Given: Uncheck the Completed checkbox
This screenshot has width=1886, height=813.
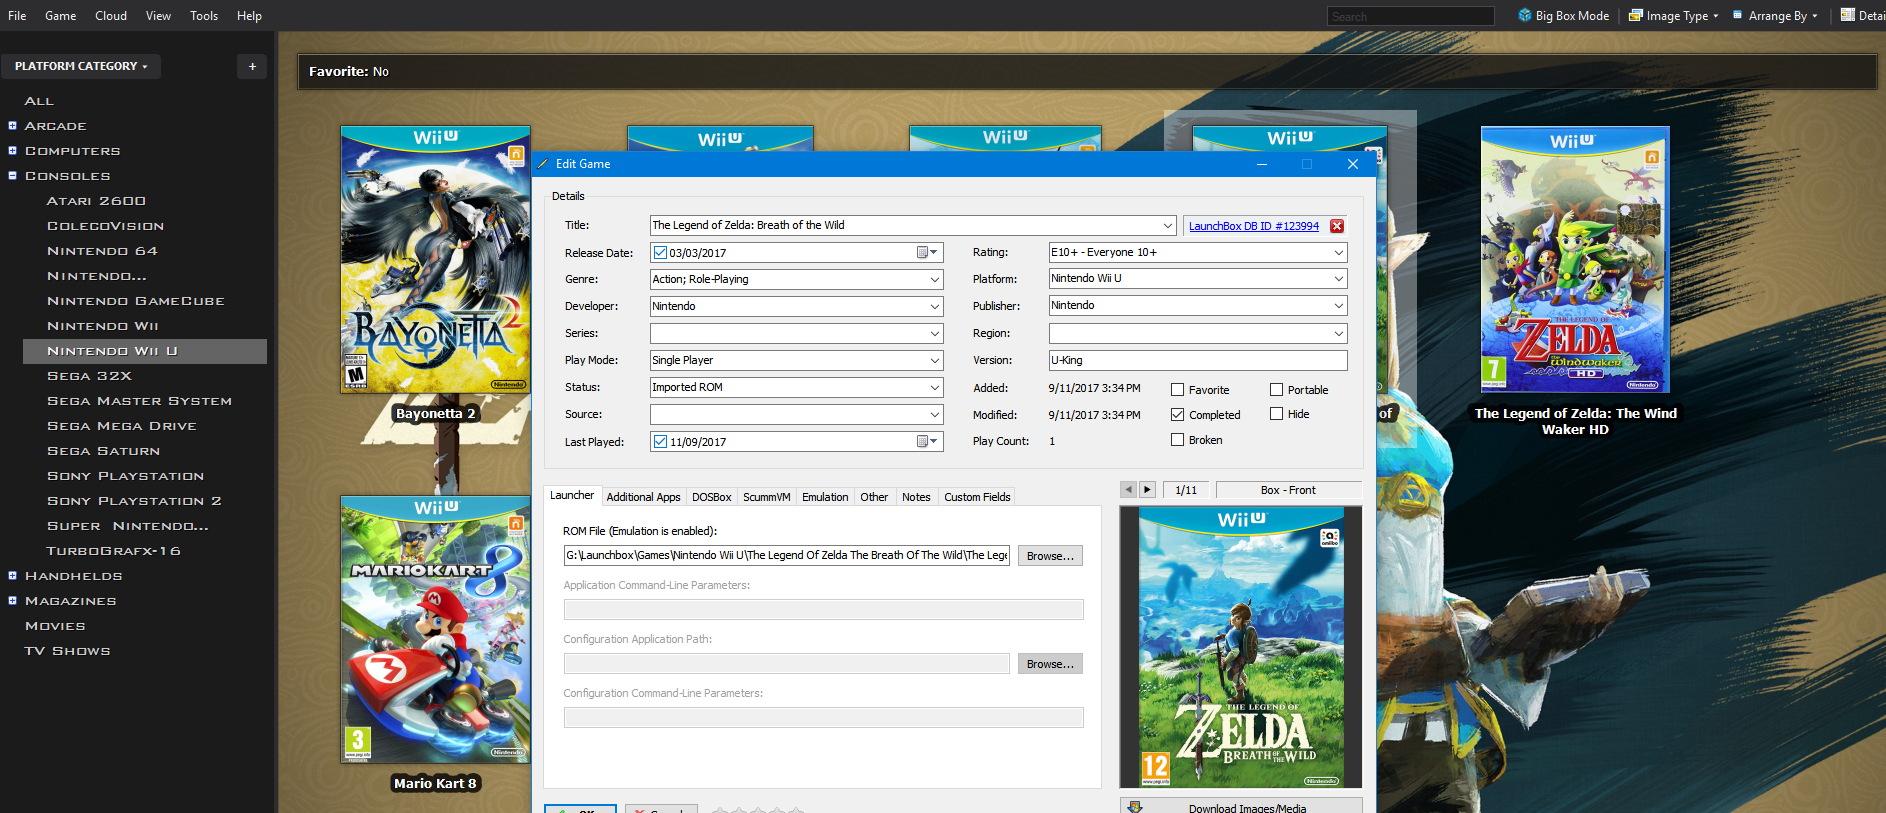Looking at the screenshot, I should pyautogui.click(x=1178, y=414).
